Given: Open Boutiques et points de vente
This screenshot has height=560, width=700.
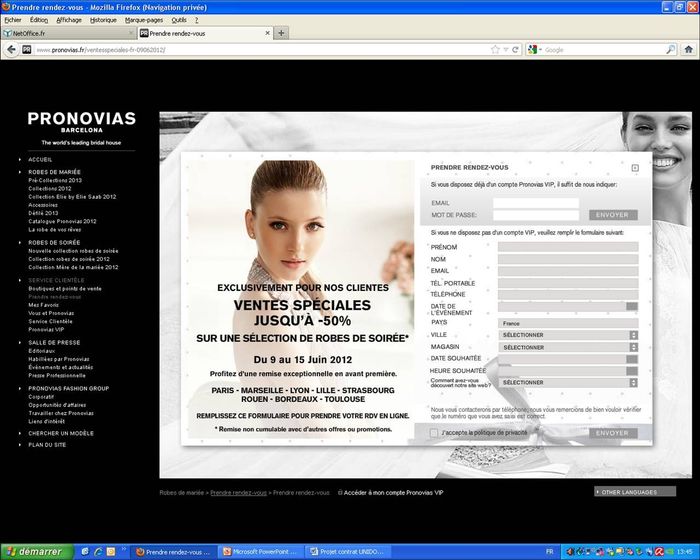Looking at the screenshot, I should click(x=65, y=288).
